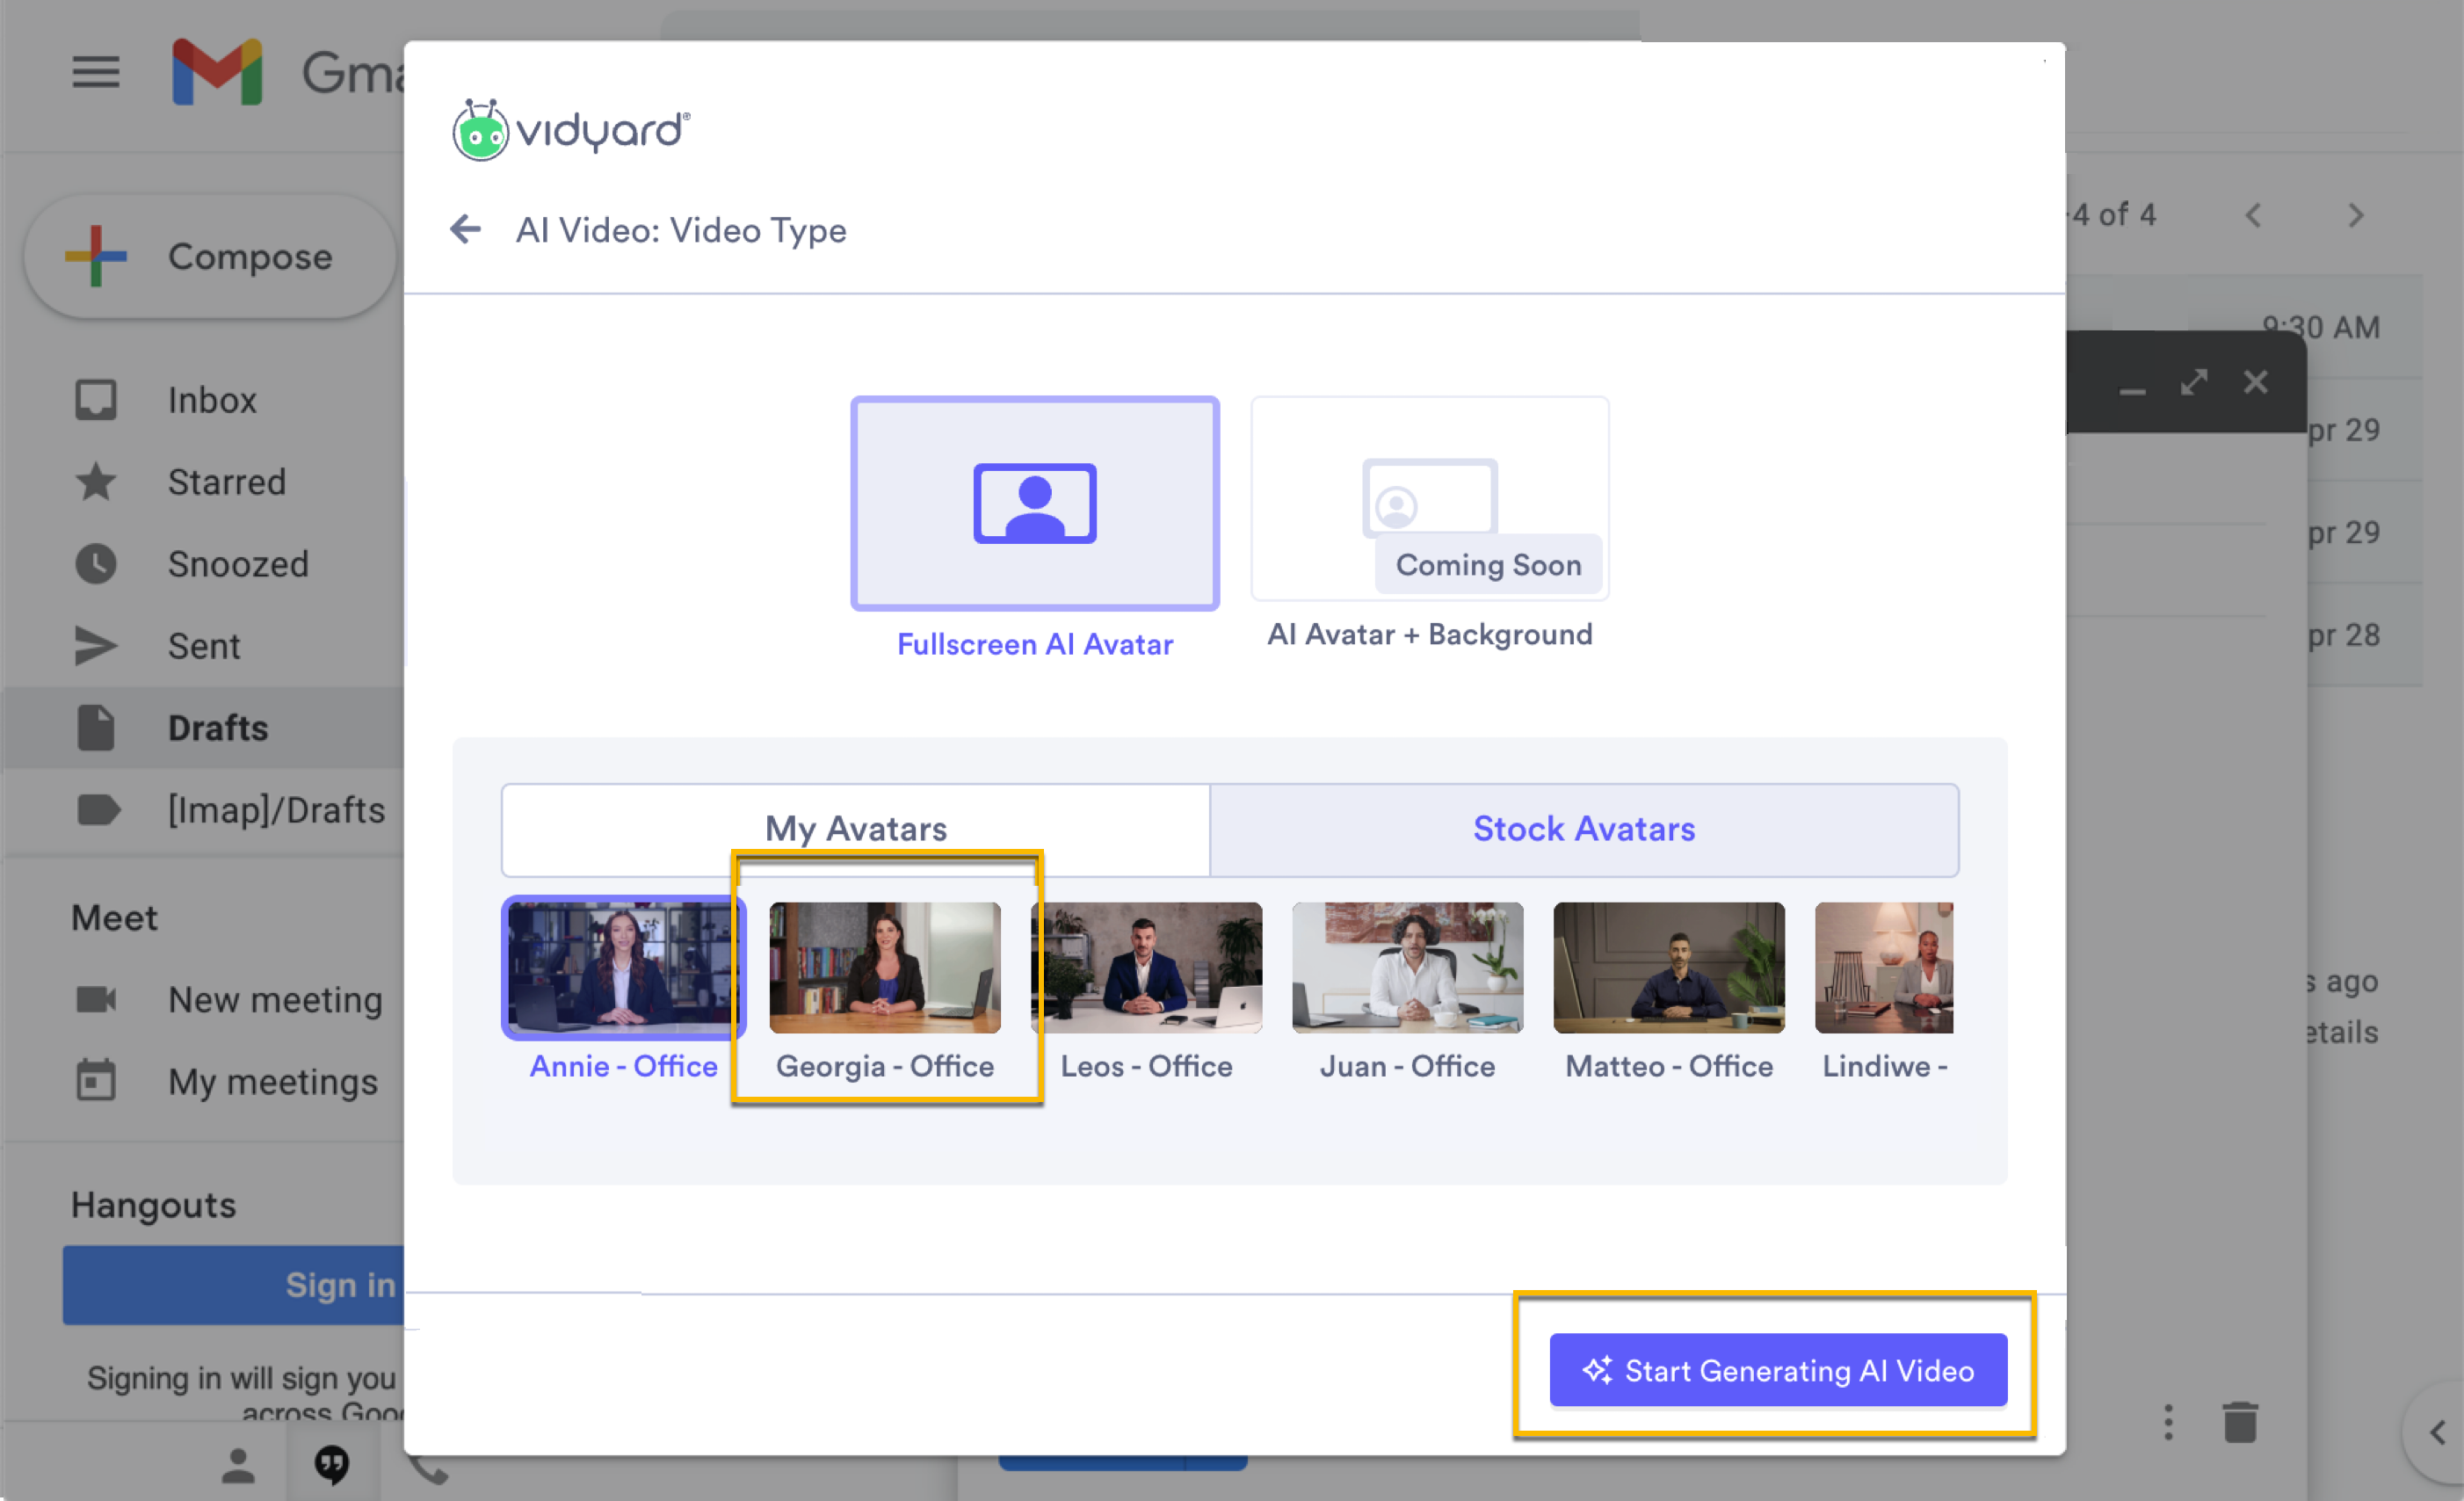This screenshot has width=2464, height=1501.
Task: Choose the Juan - Office avatar thumbnail
Action: click(x=1408, y=967)
